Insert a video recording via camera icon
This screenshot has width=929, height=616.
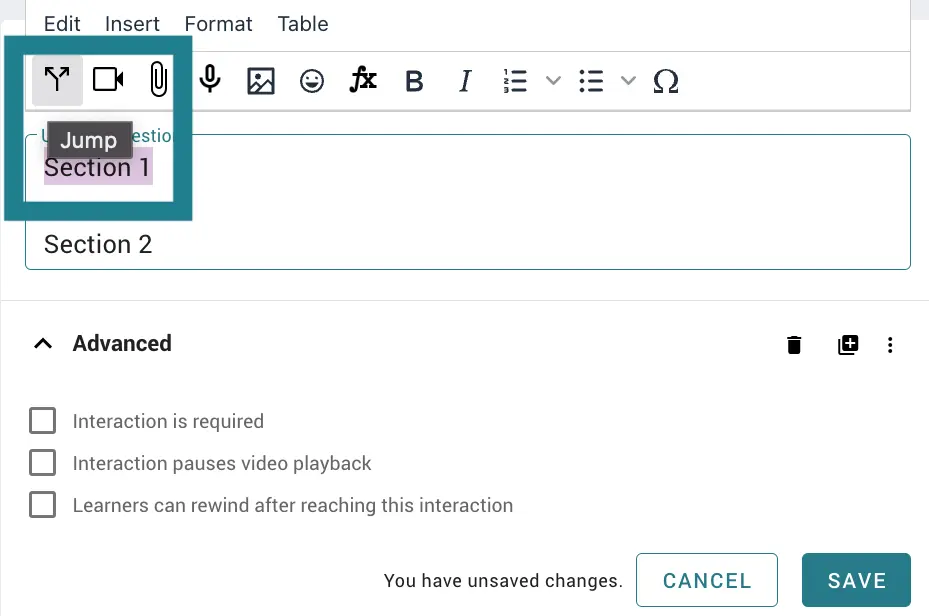tap(108, 80)
